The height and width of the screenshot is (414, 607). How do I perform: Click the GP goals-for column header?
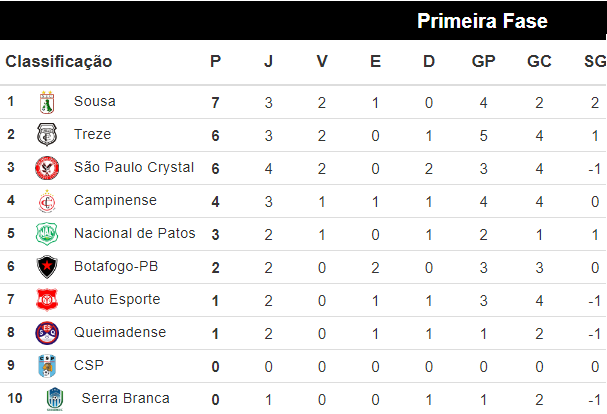(484, 62)
